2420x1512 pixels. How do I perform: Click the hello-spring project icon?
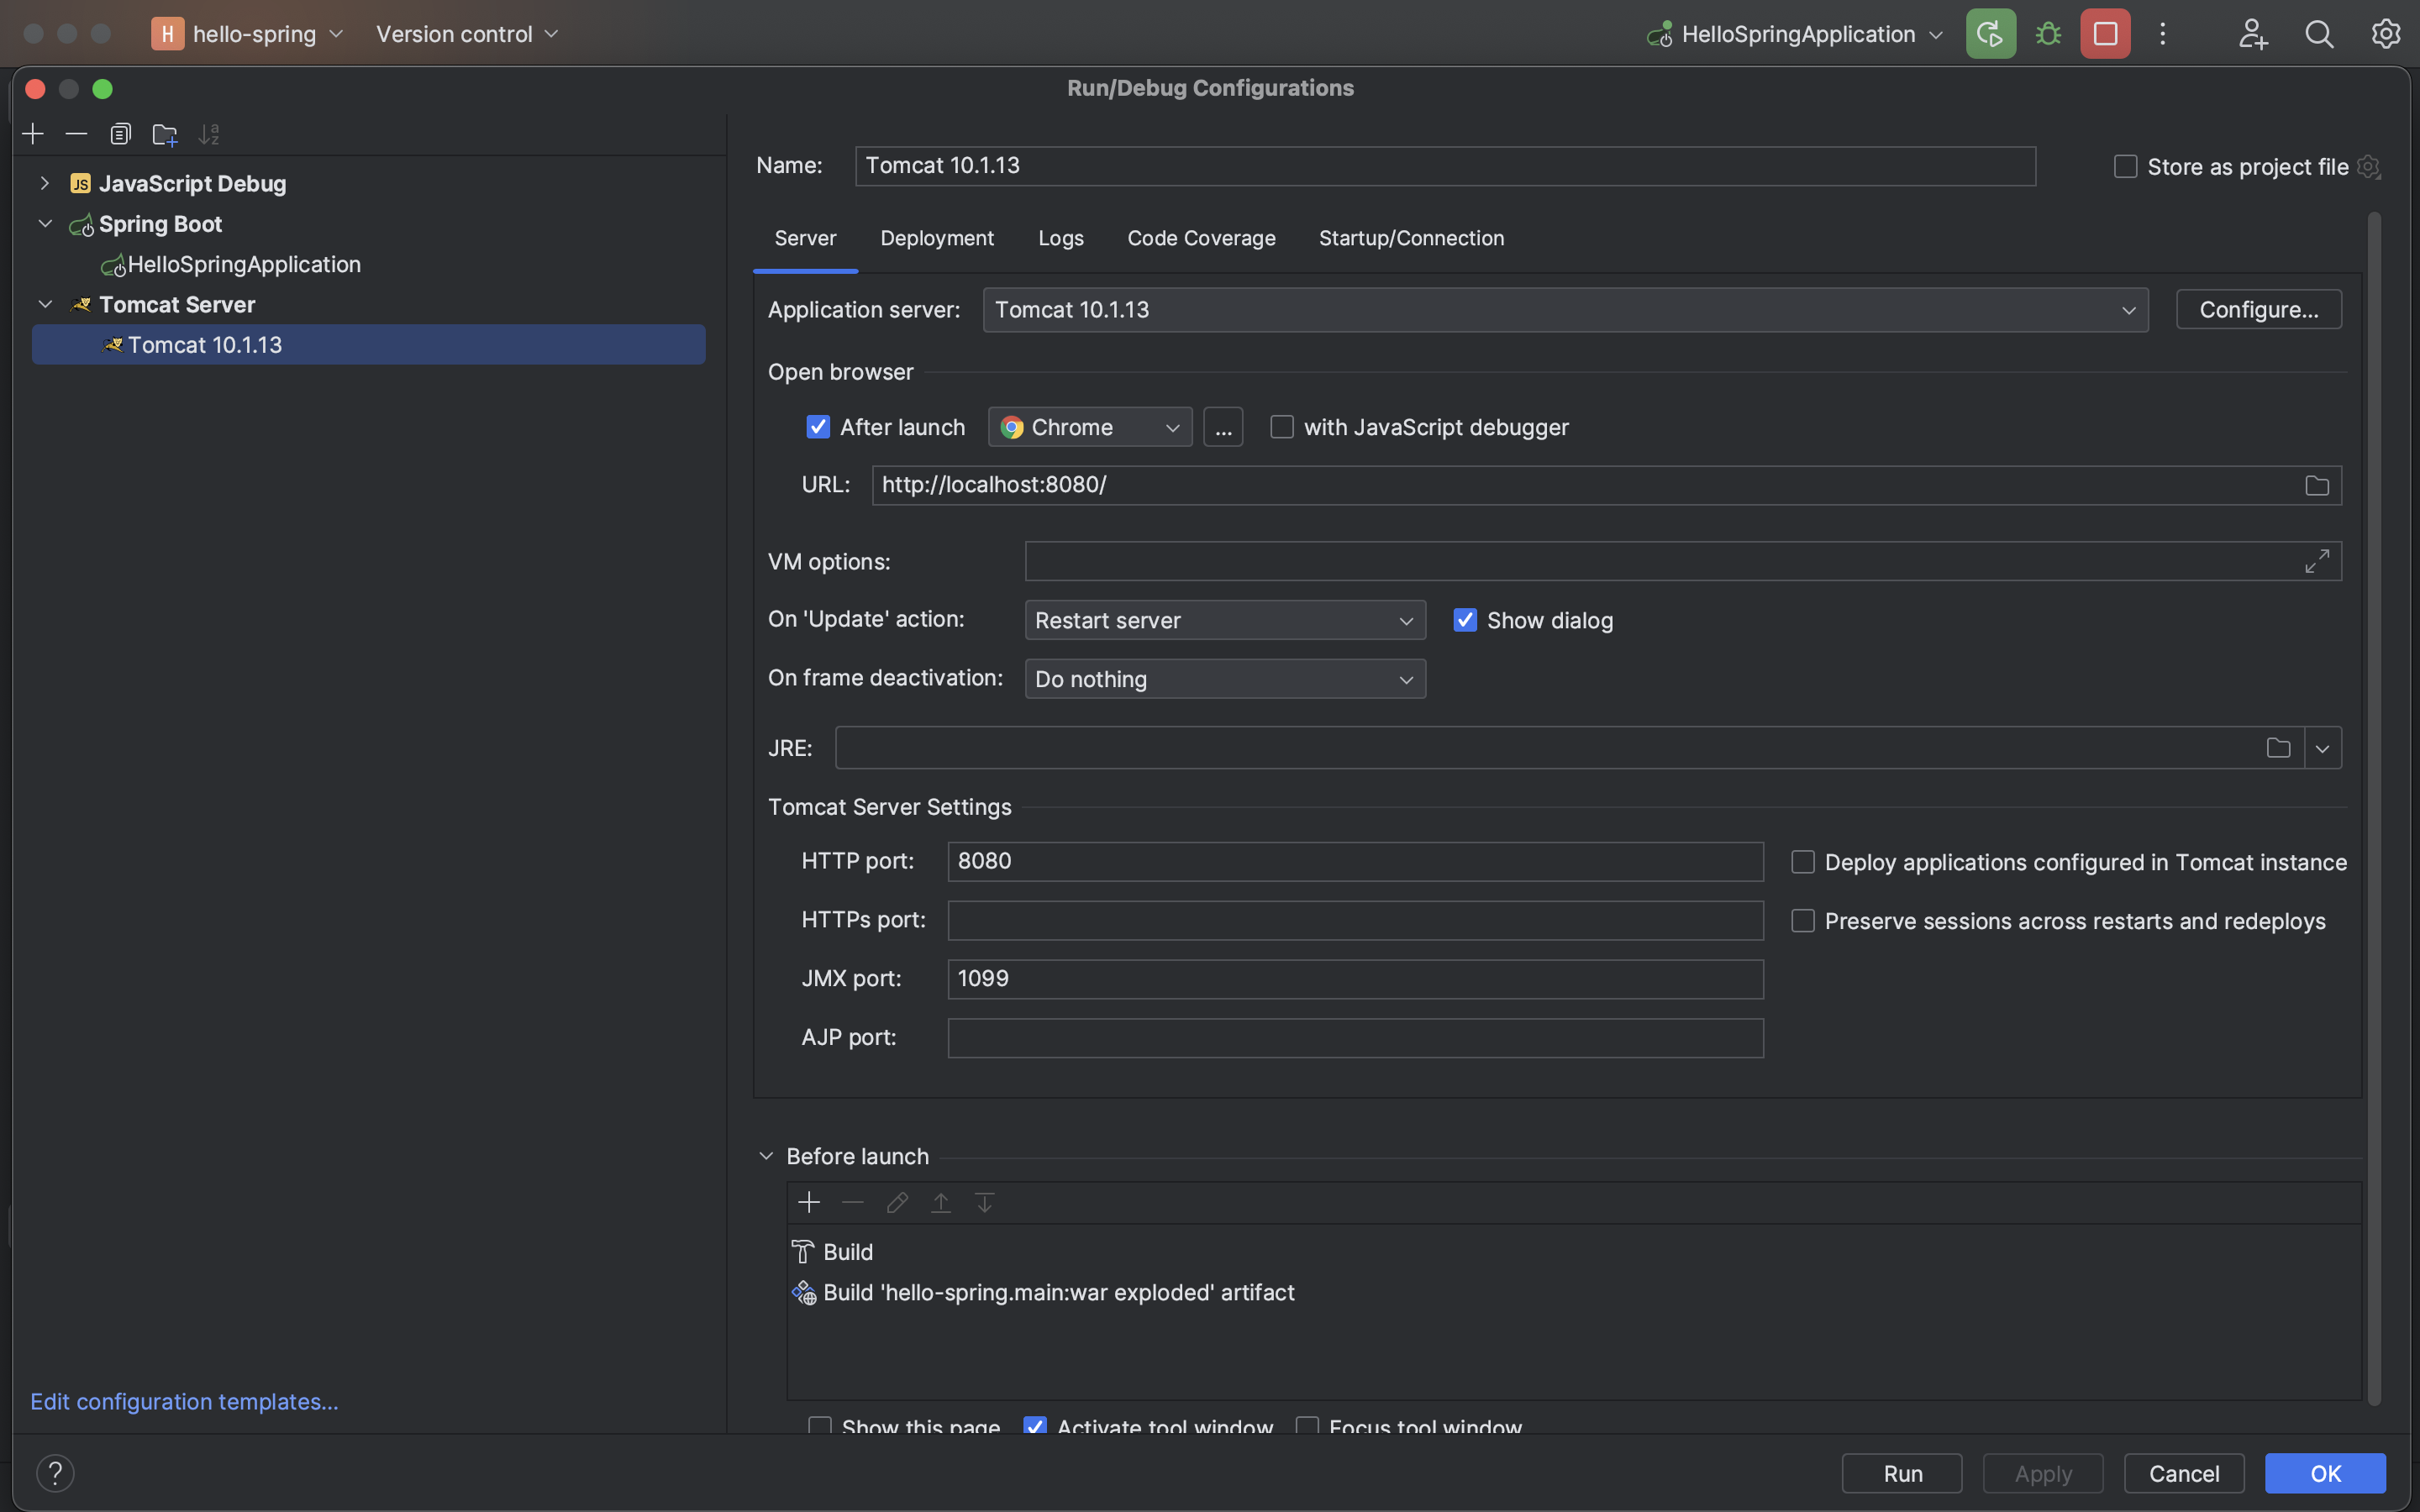click(x=167, y=34)
